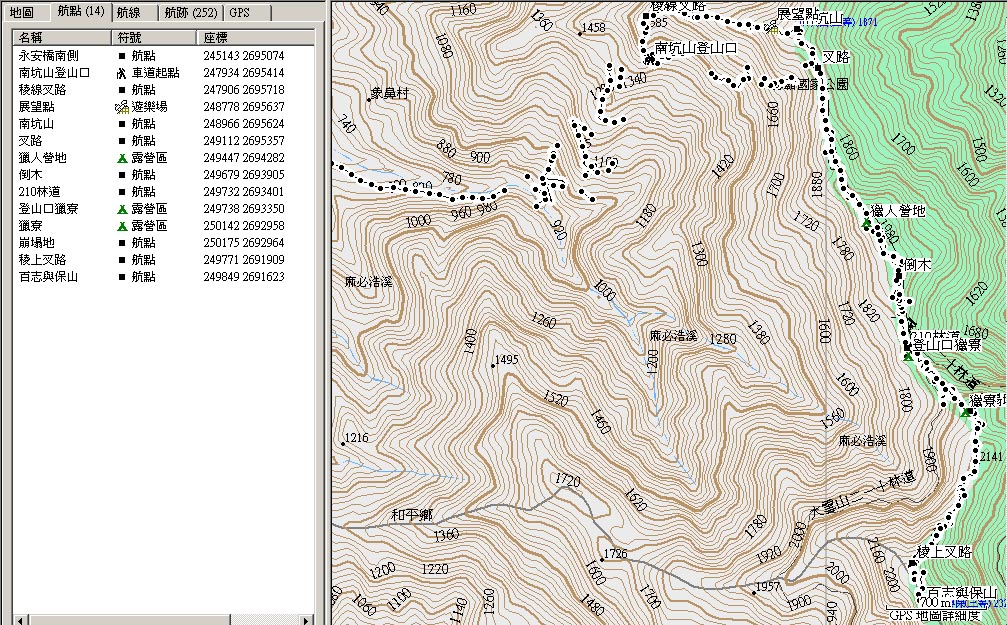The image size is (1007, 625).
Task: Click the square symbol icon in the 百志與保山 row
Action: [x=122, y=277]
